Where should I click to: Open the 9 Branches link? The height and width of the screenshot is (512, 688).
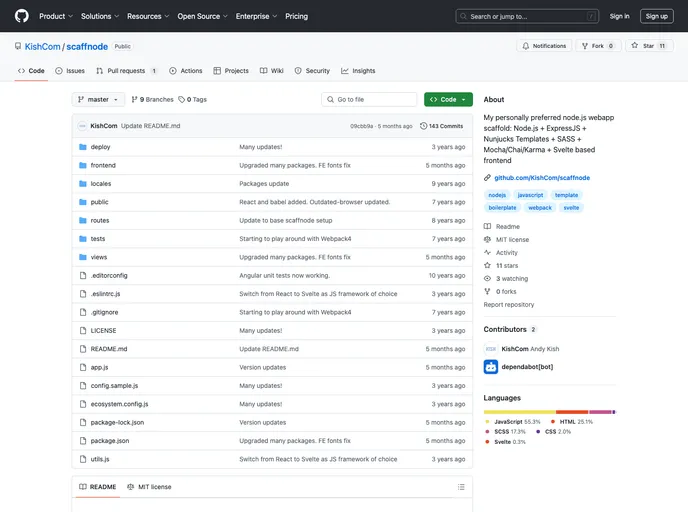(152, 100)
